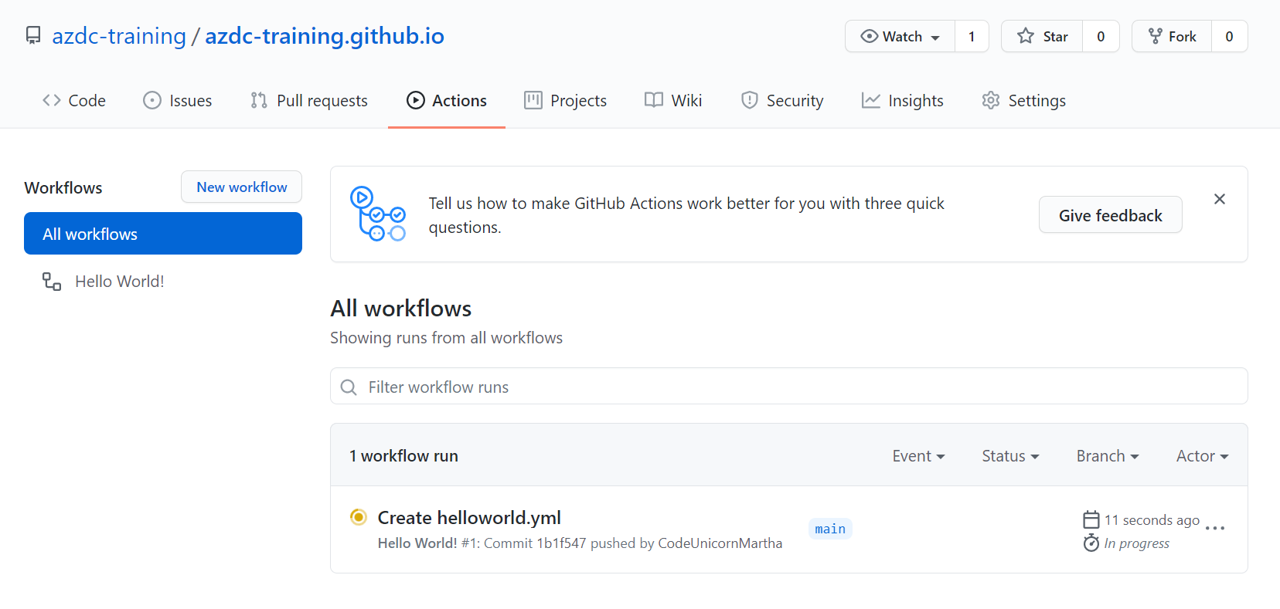Click the New workflow button

[x=241, y=187]
